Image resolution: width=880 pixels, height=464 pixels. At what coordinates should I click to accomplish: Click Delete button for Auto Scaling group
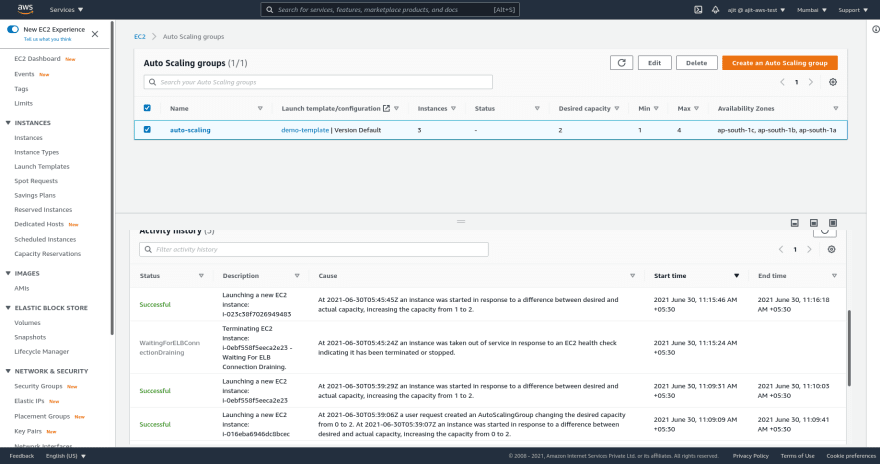[x=696, y=63]
